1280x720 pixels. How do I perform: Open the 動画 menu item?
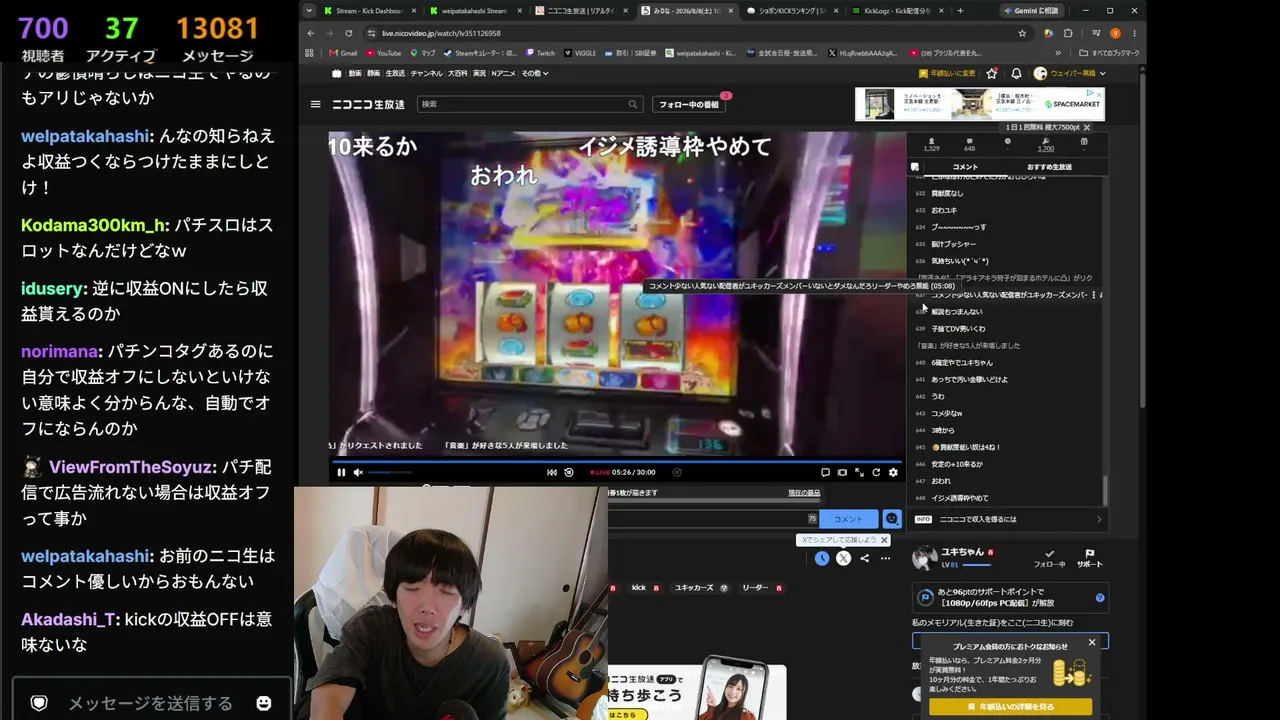pyautogui.click(x=355, y=73)
